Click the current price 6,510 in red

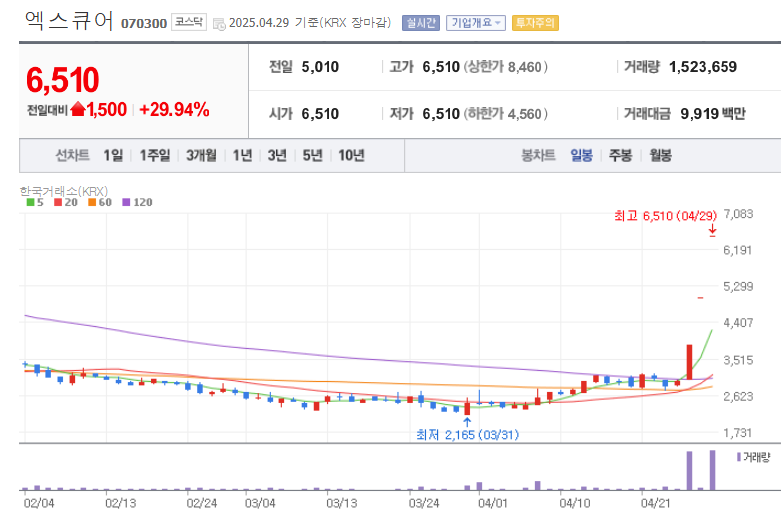(63, 80)
